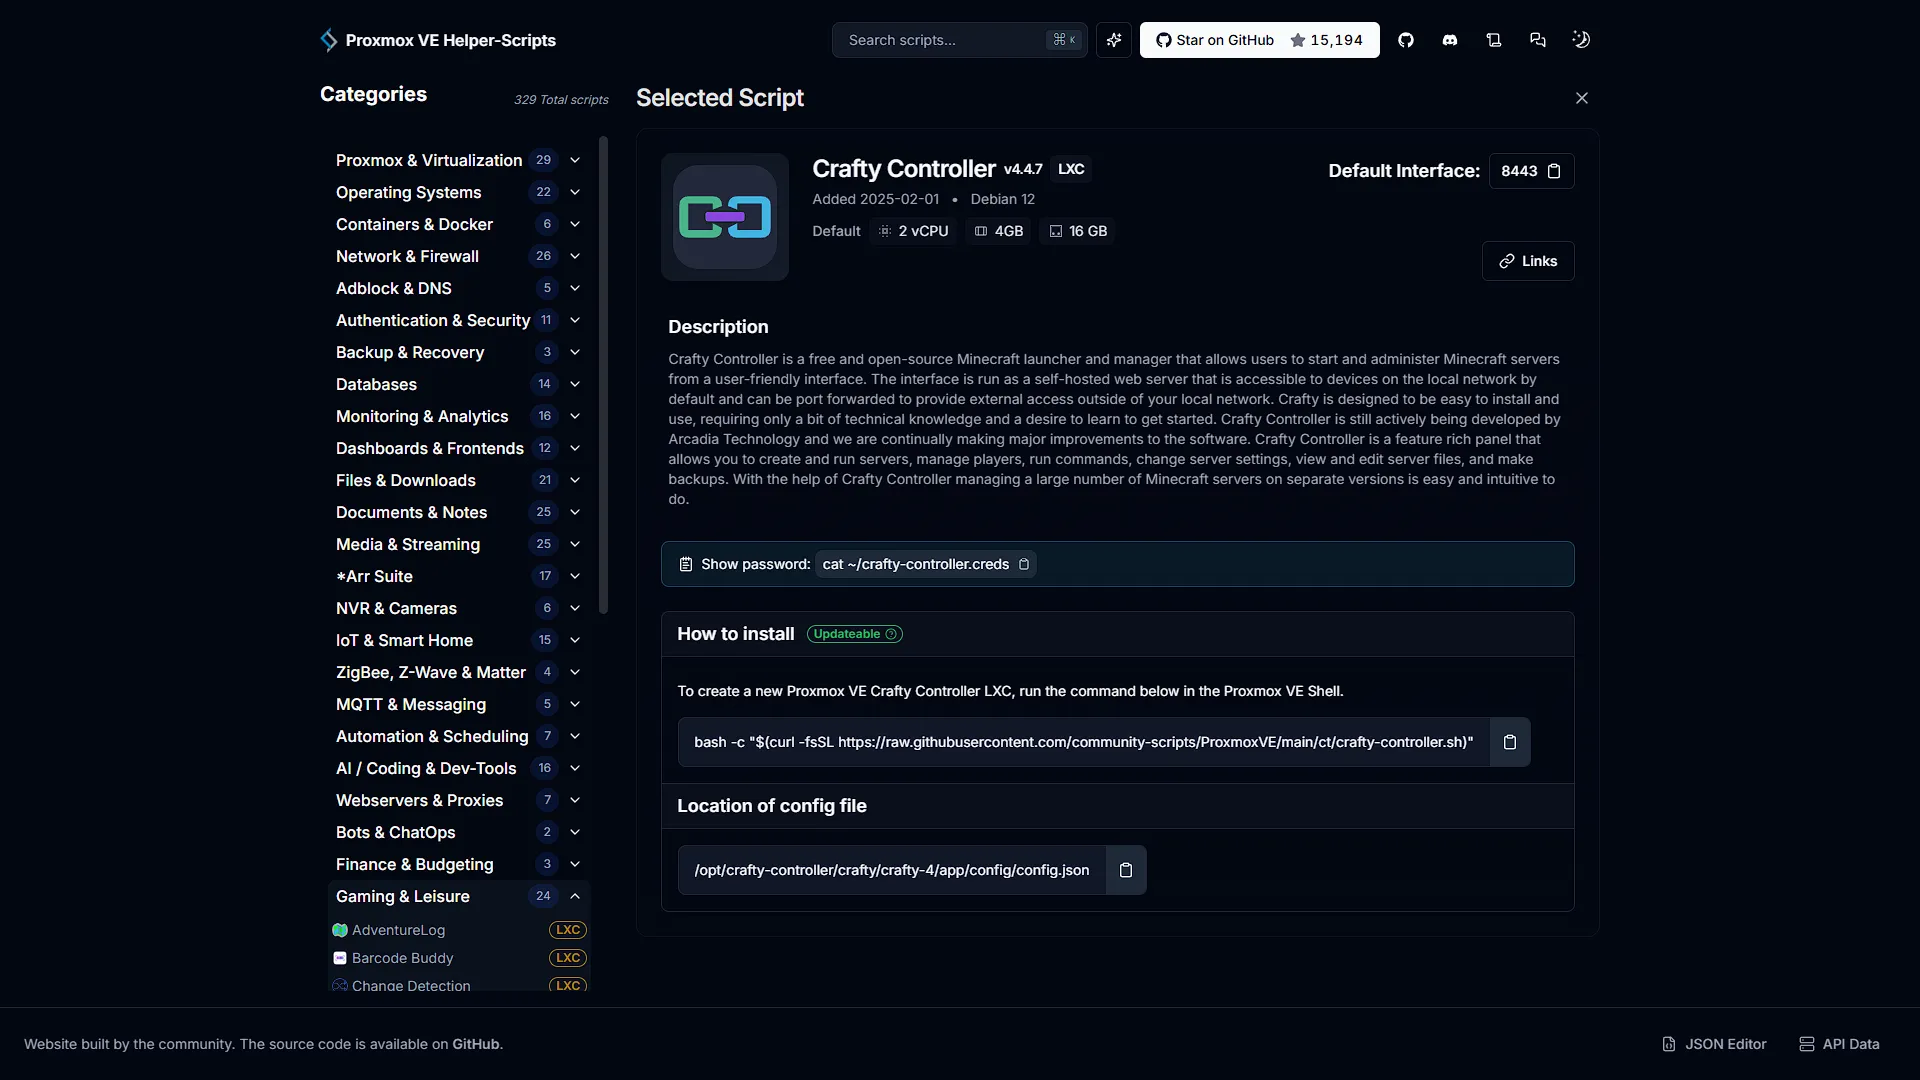Open the sparkles random-script icon button
This screenshot has width=1920, height=1080.
click(1114, 40)
